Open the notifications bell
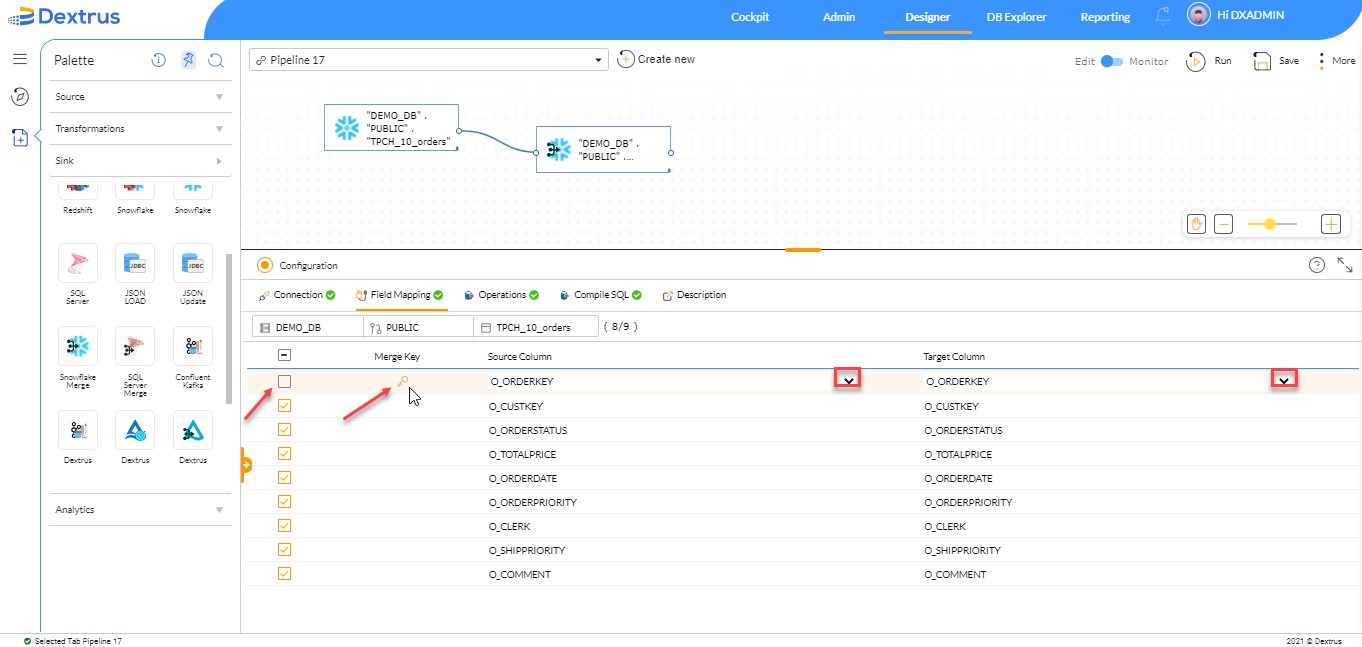The height and width of the screenshot is (647, 1362). [x=1163, y=16]
